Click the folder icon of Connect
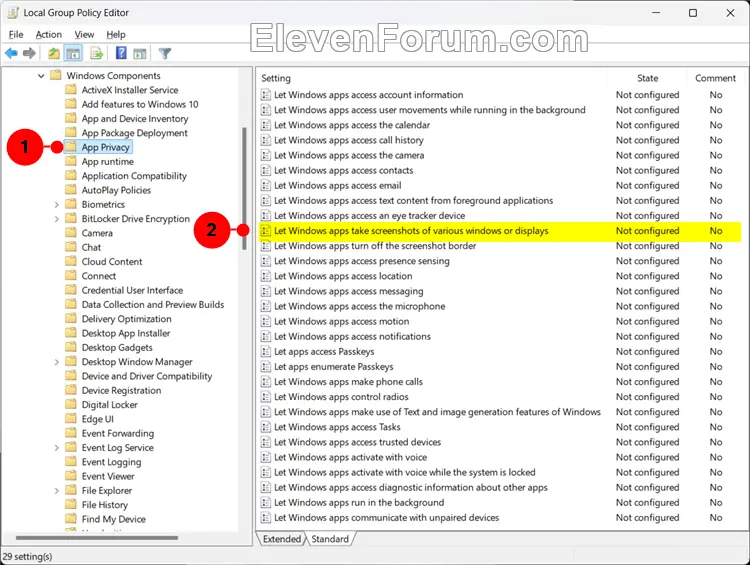The image size is (750, 565). tap(71, 276)
